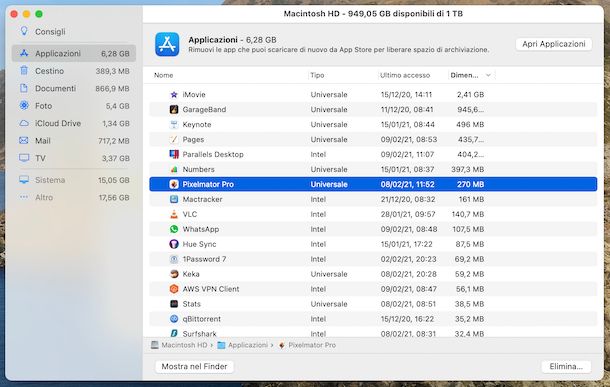Screen dimensions: 610x387
Task: Click the Documenti file icon in sidebar
Action: tap(24, 88)
